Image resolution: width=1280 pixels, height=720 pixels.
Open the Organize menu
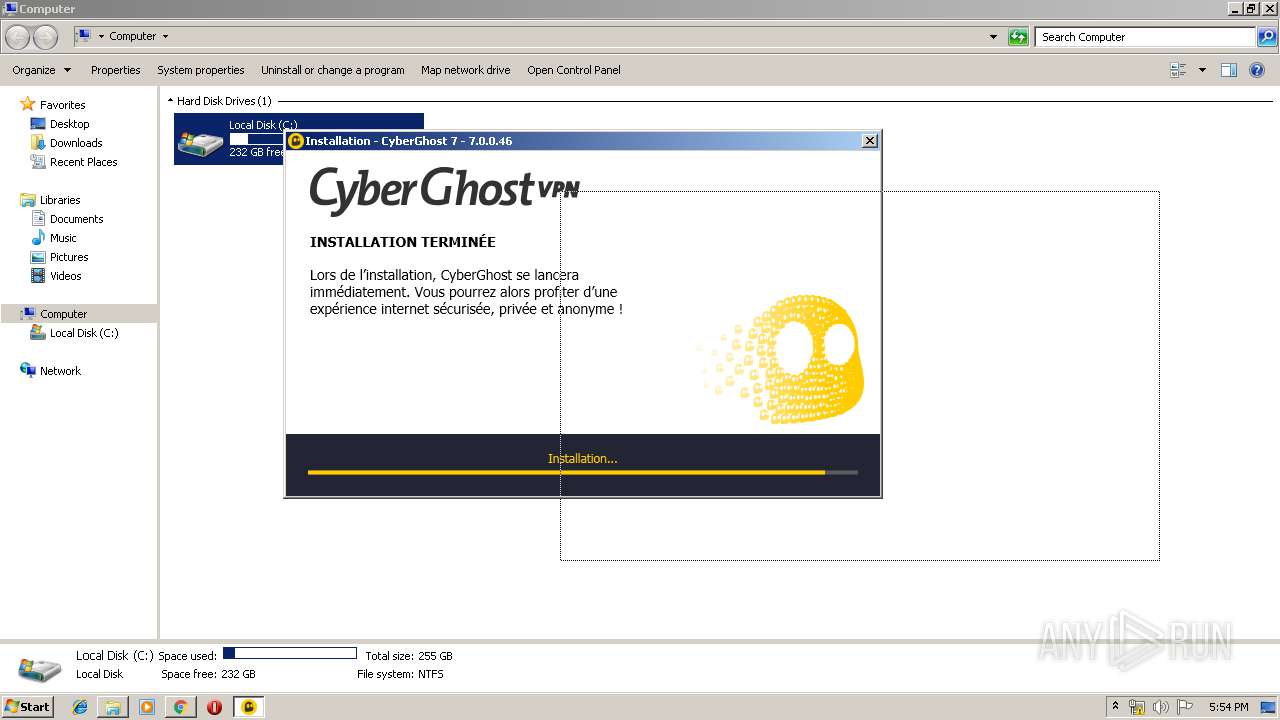(x=41, y=70)
